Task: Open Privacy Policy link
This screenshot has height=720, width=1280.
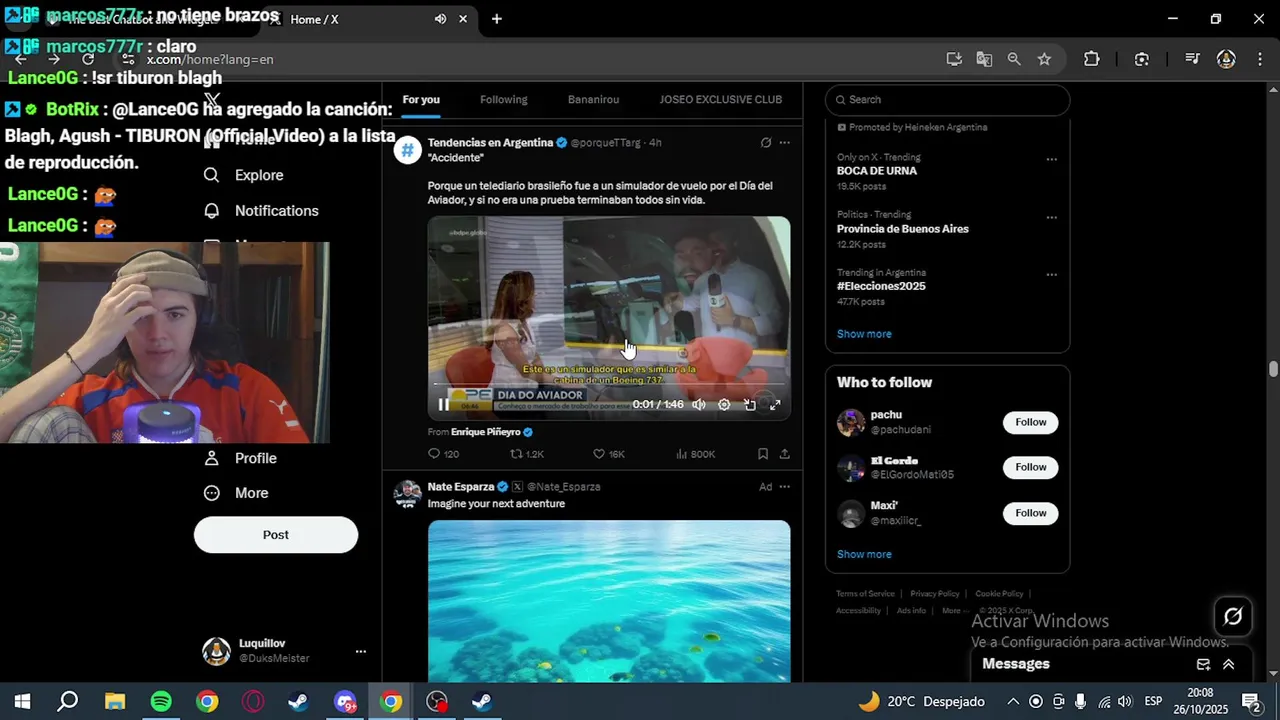Action: point(934,594)
